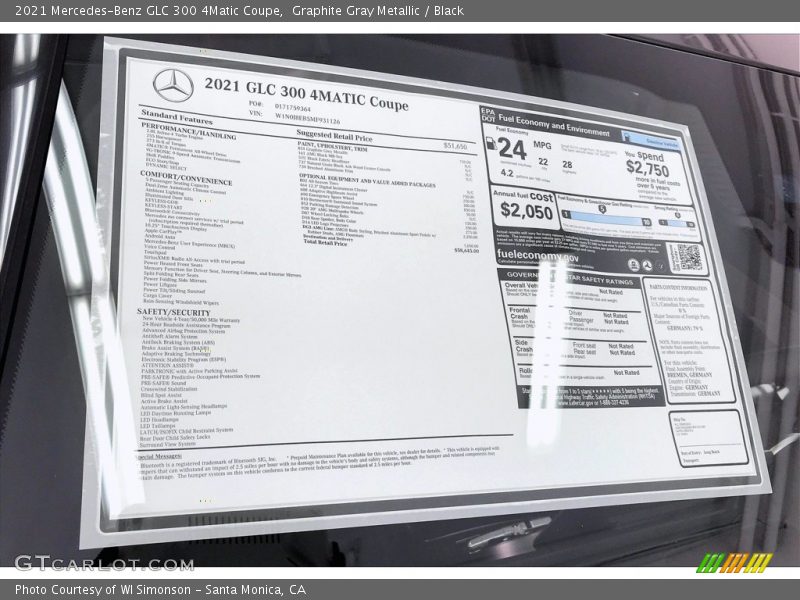800x600 pixels.
Task: Click the "Rain-Sensing Windshield Wipers" feature line
Action: 181,302
